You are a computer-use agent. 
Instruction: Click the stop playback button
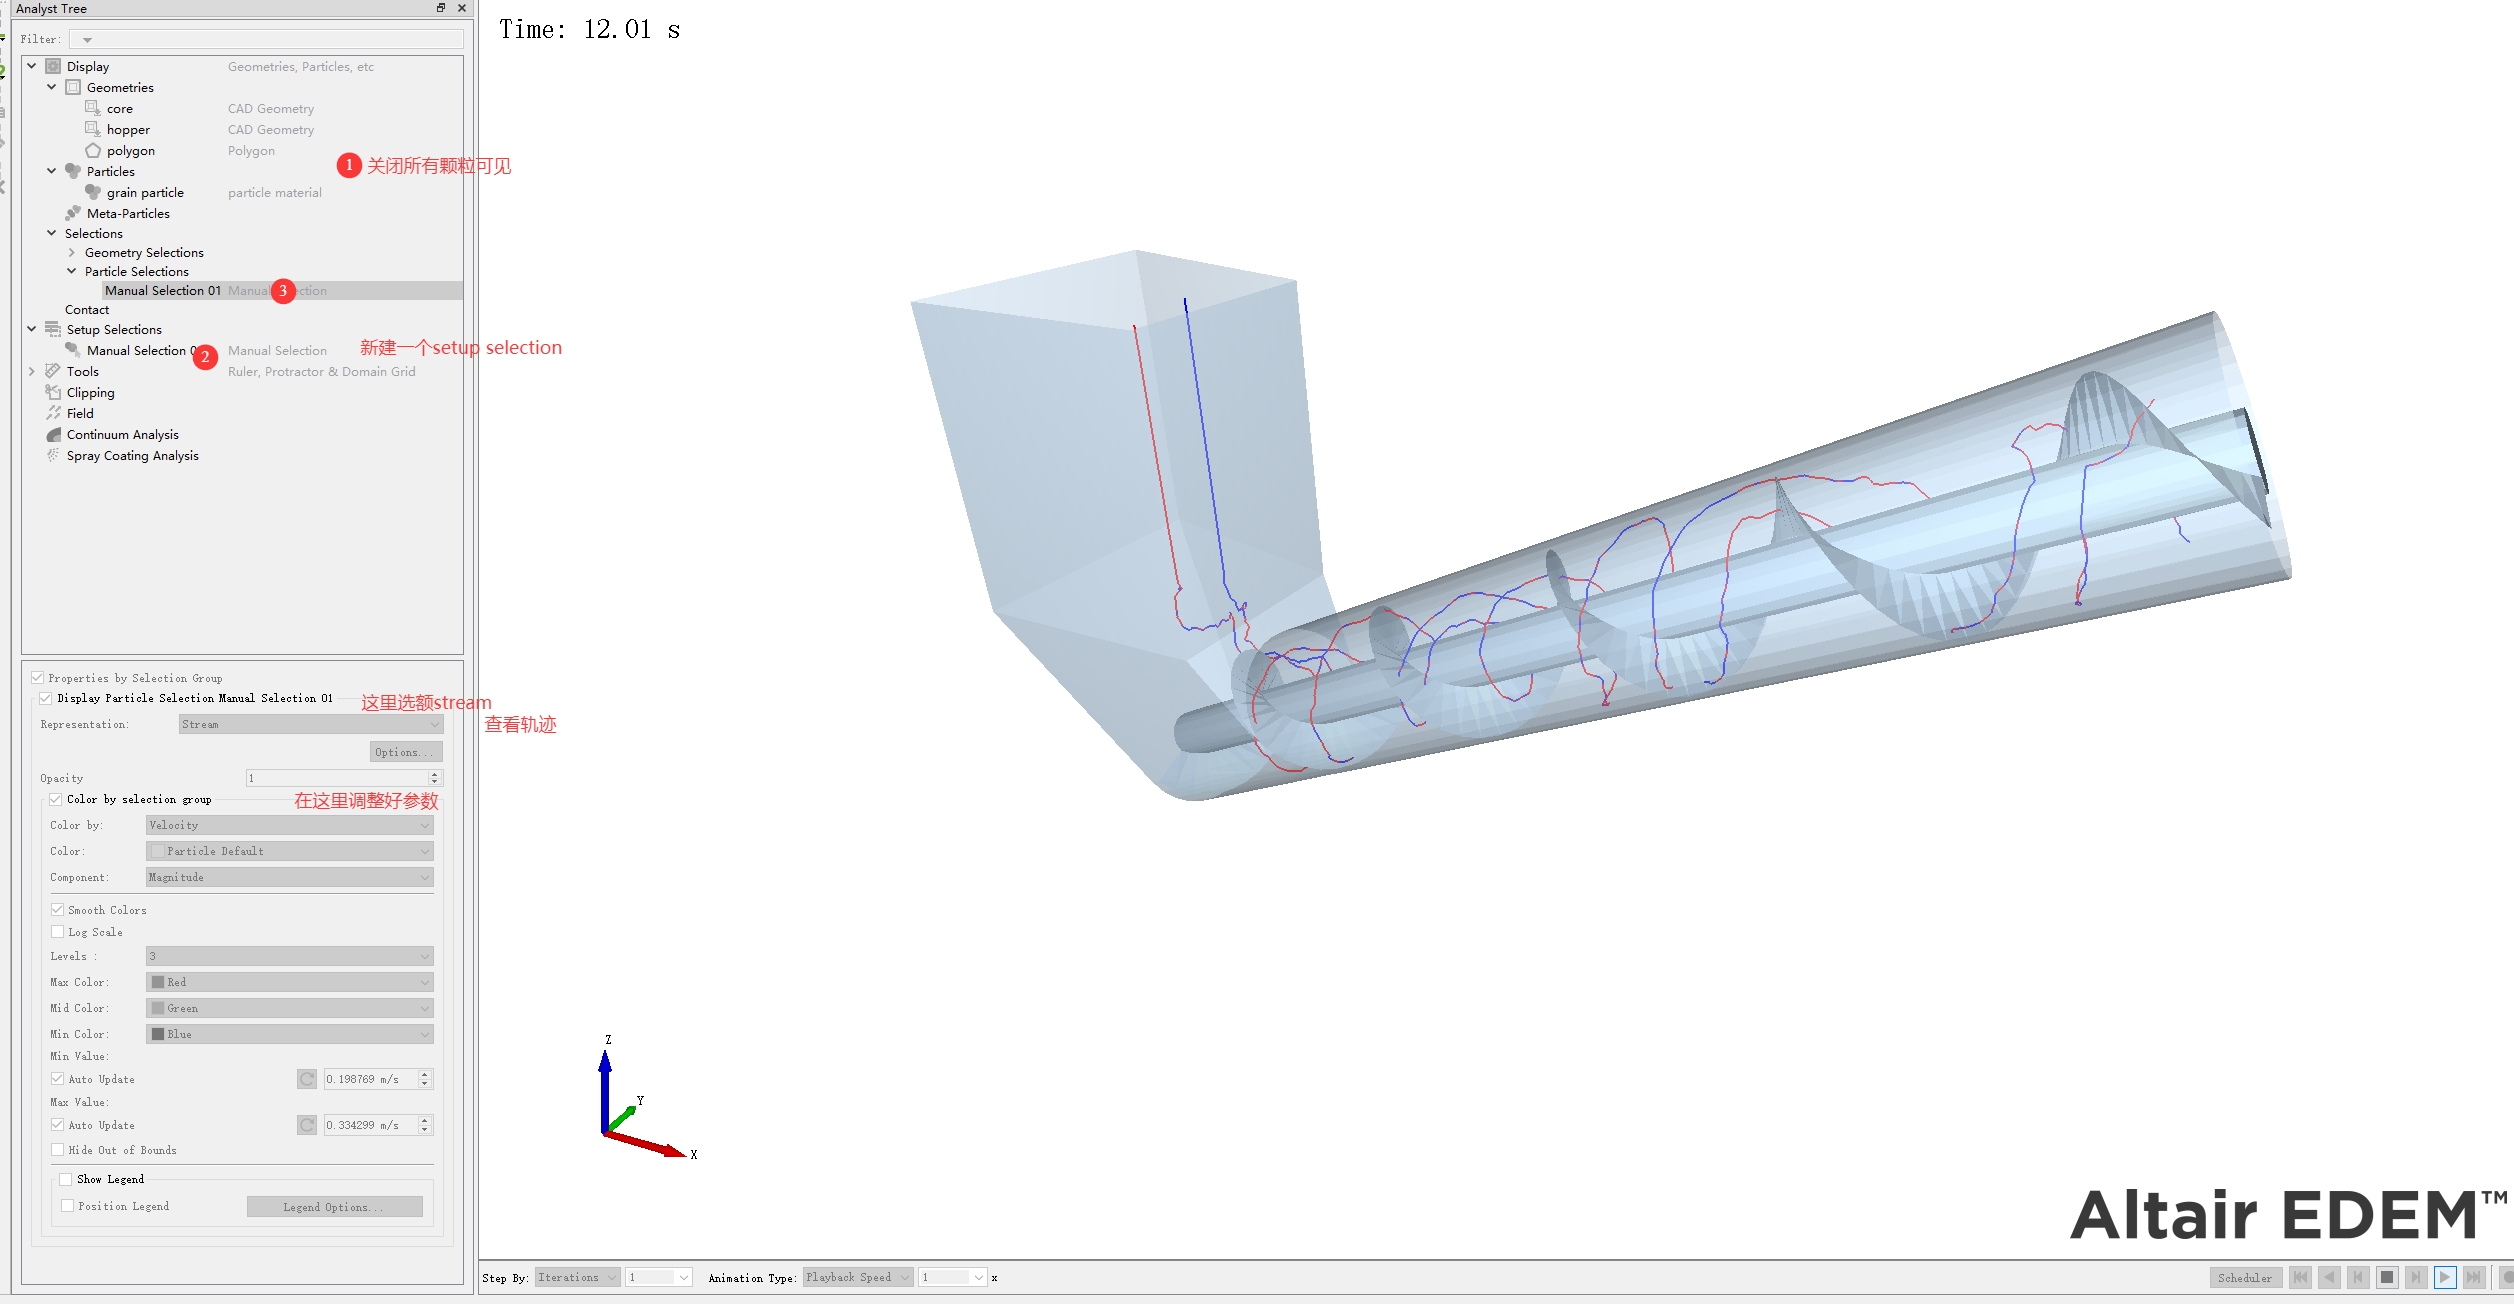(2386, 1277)
